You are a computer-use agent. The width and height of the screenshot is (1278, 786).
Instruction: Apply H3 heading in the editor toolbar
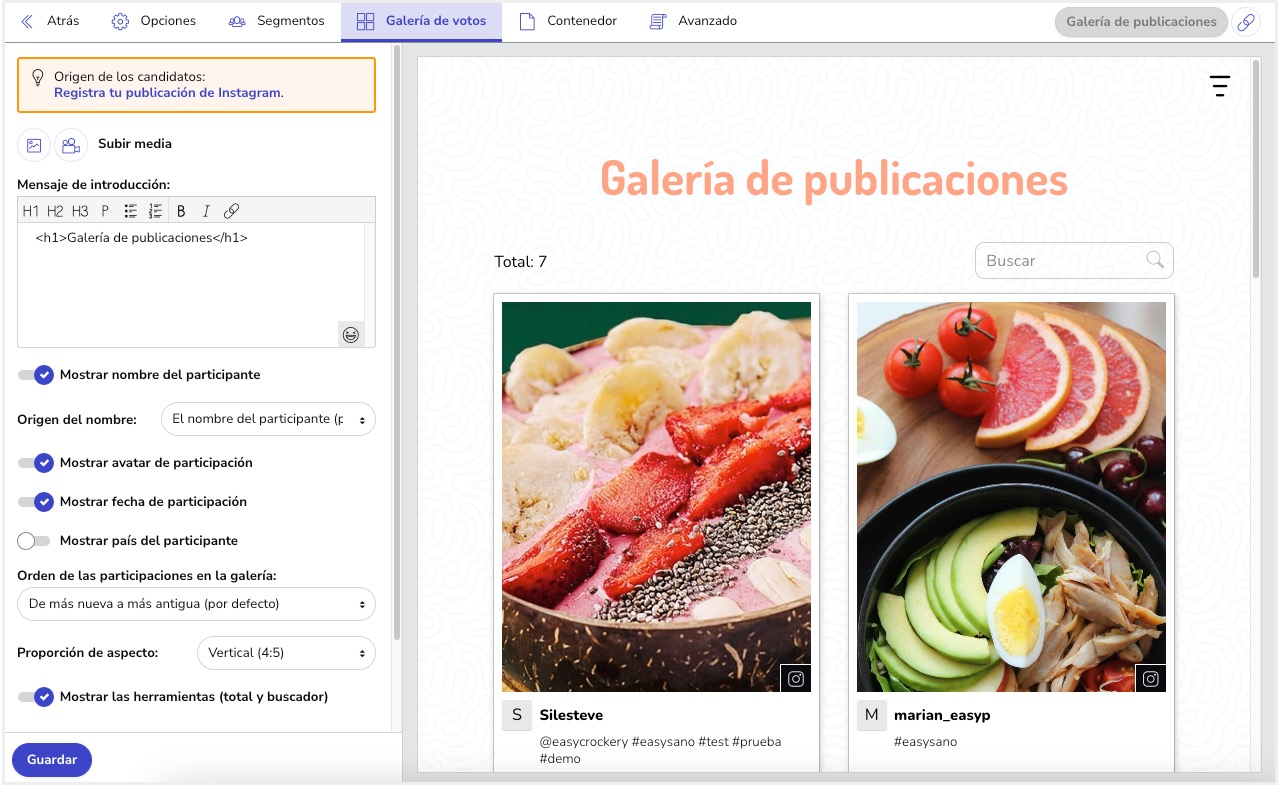[80, 211]
